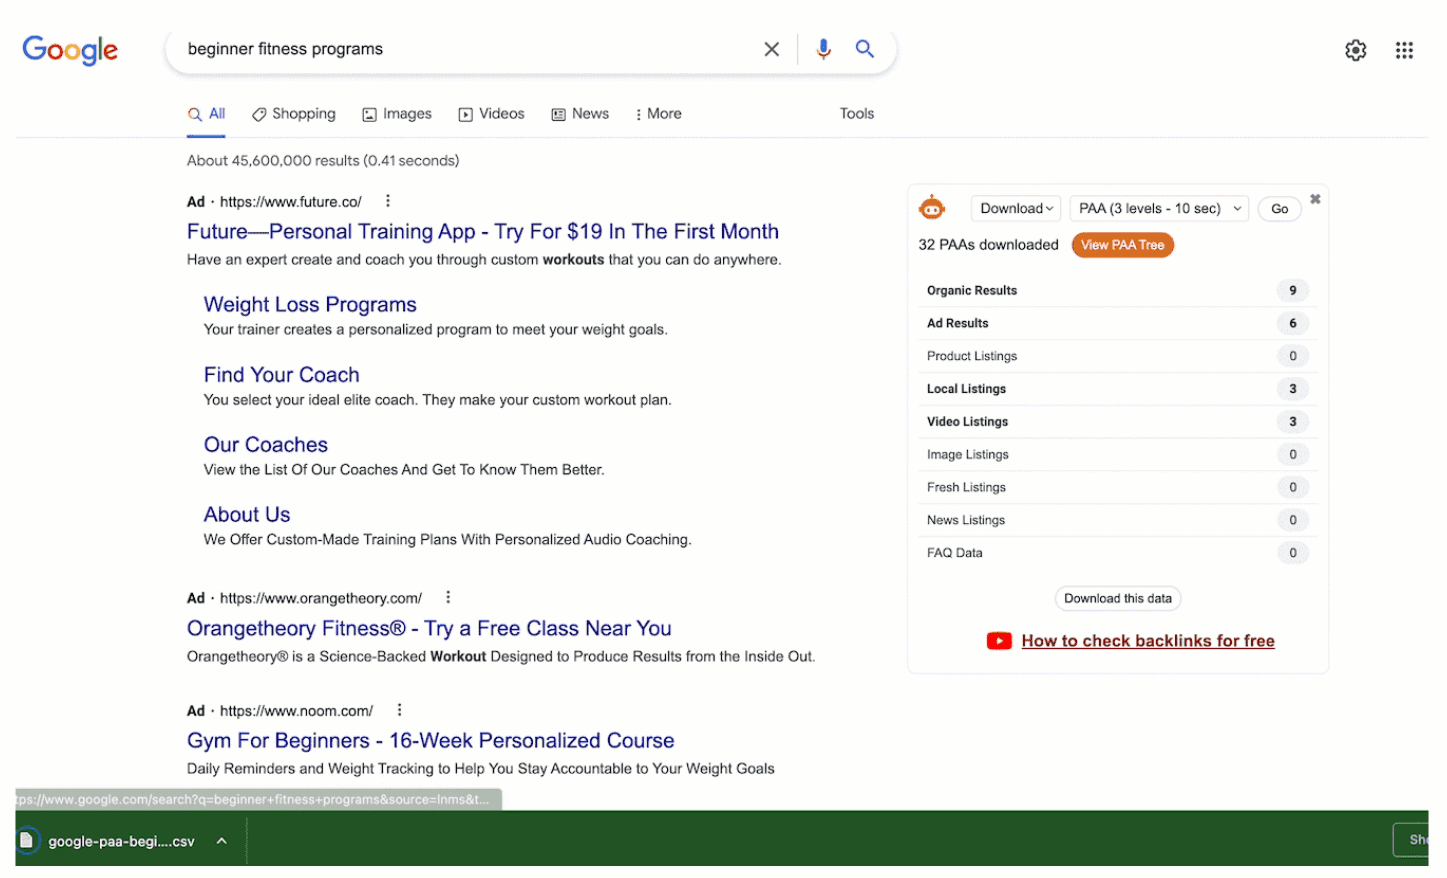Open the PAA levels dropdown
Screen dimensions: 1447x878
tap(1158, 208)
